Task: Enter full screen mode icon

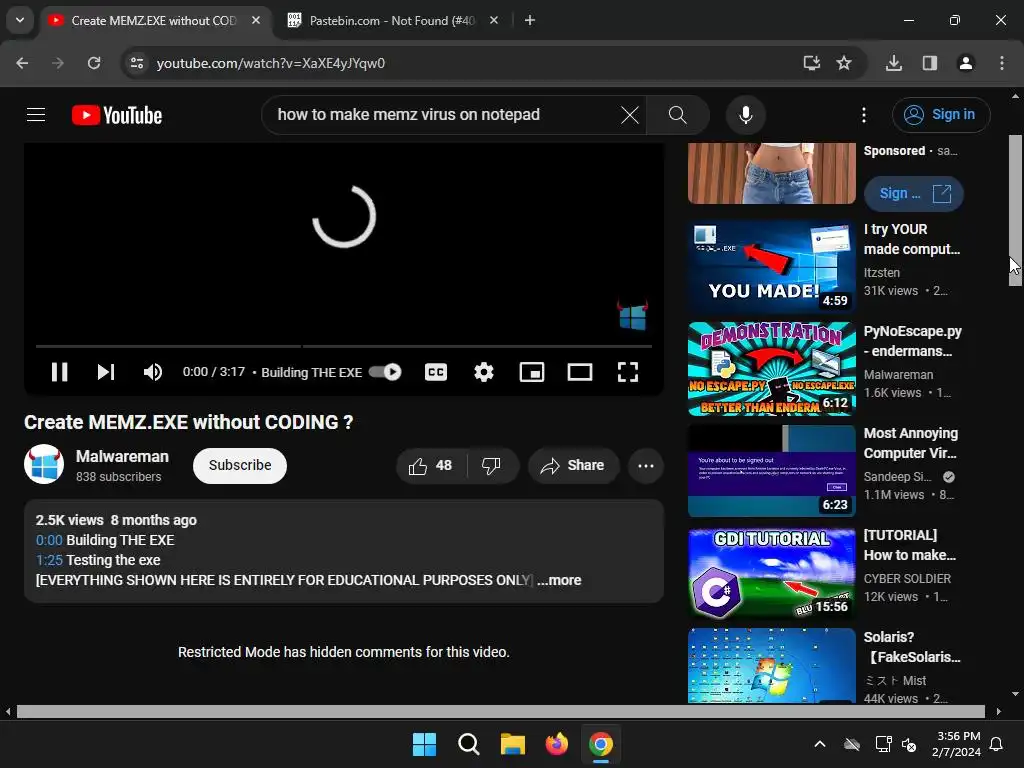Action: tap(628, 372)
